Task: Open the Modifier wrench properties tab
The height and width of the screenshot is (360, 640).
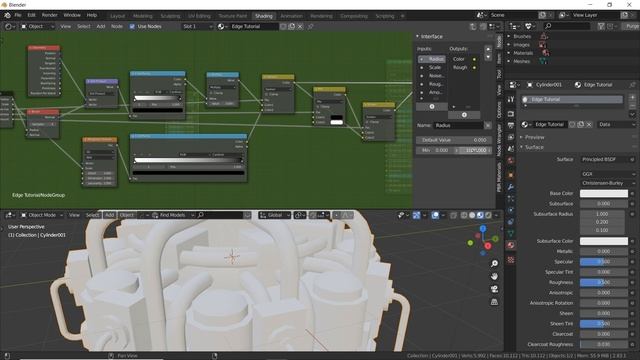Action: [x=511, y=187]
